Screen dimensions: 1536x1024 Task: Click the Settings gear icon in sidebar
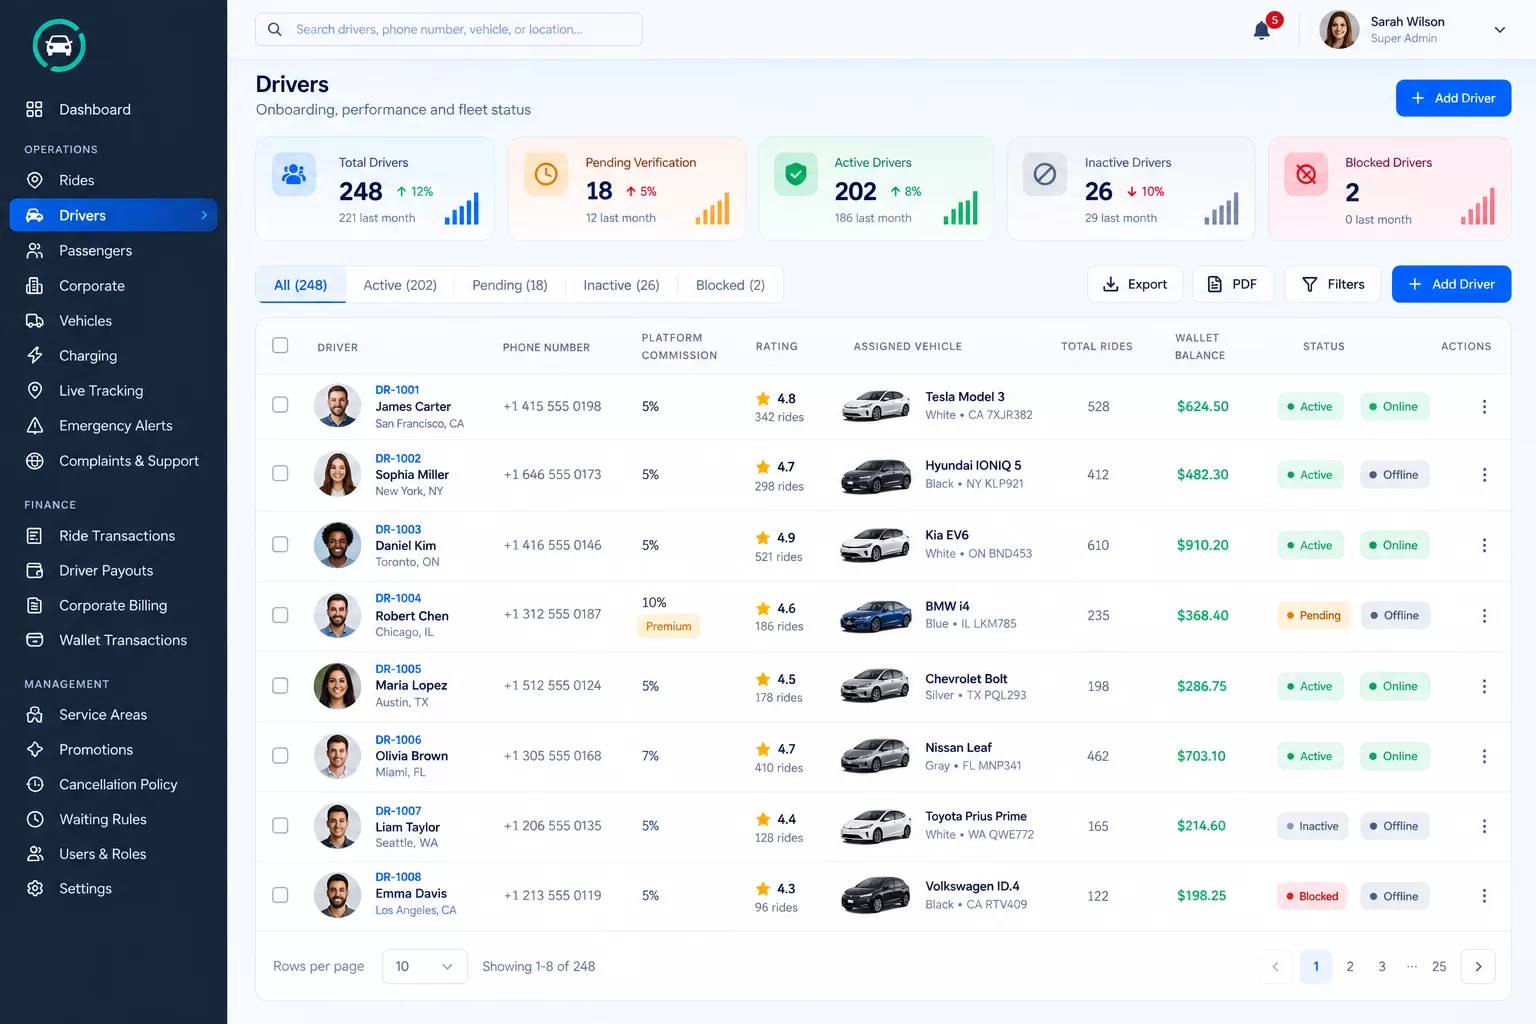click(x=35, y=888)
